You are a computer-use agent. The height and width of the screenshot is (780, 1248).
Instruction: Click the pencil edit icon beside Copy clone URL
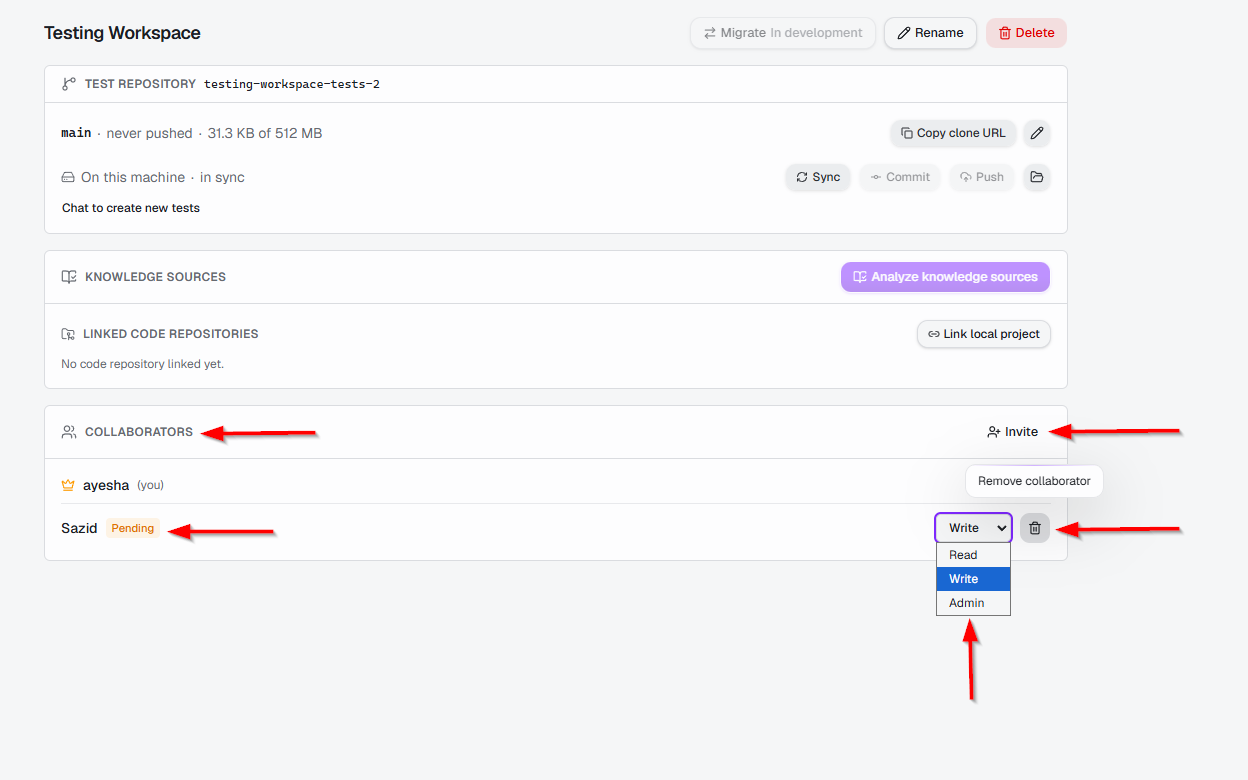pos(1037,133)
